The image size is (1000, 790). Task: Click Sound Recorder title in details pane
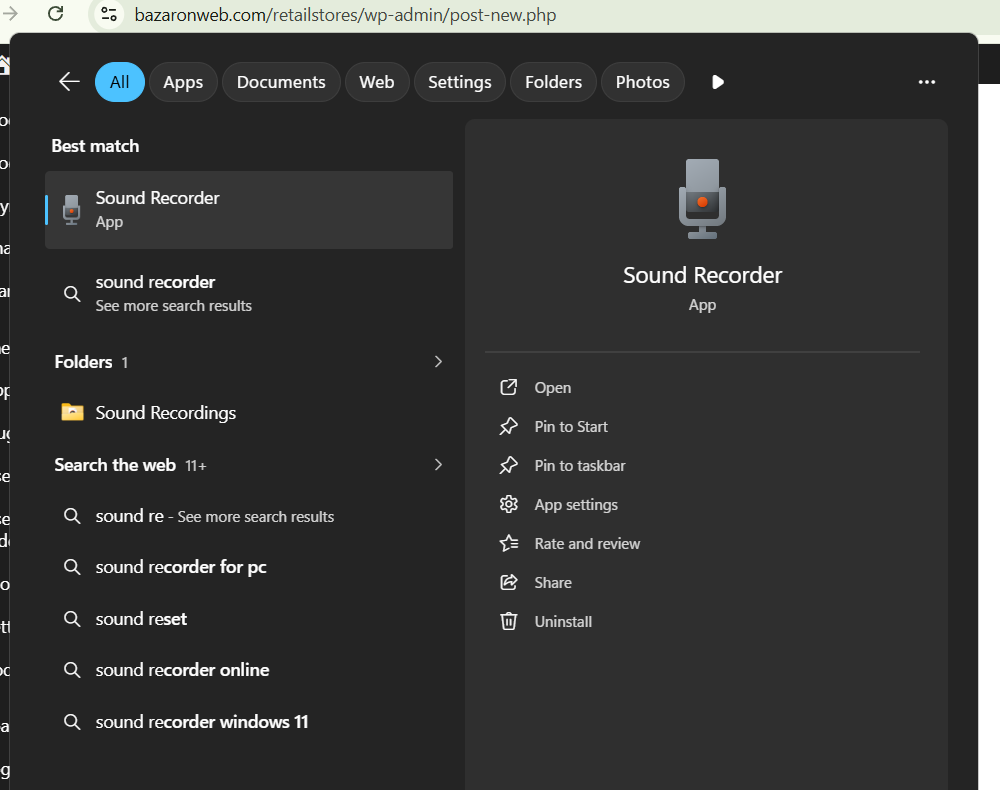tap(702, 275)
